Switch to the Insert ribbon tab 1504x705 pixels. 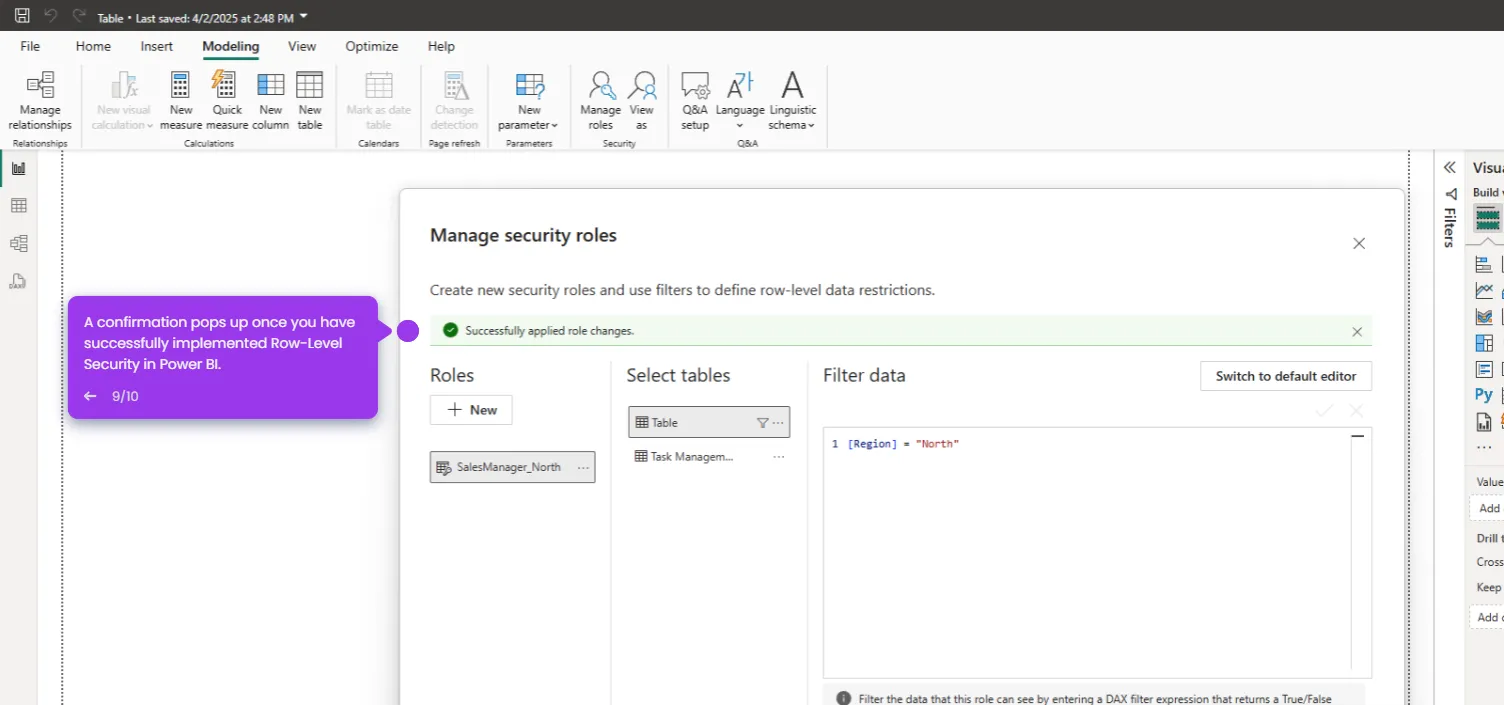pyautogui.click(x=156, y=46)
